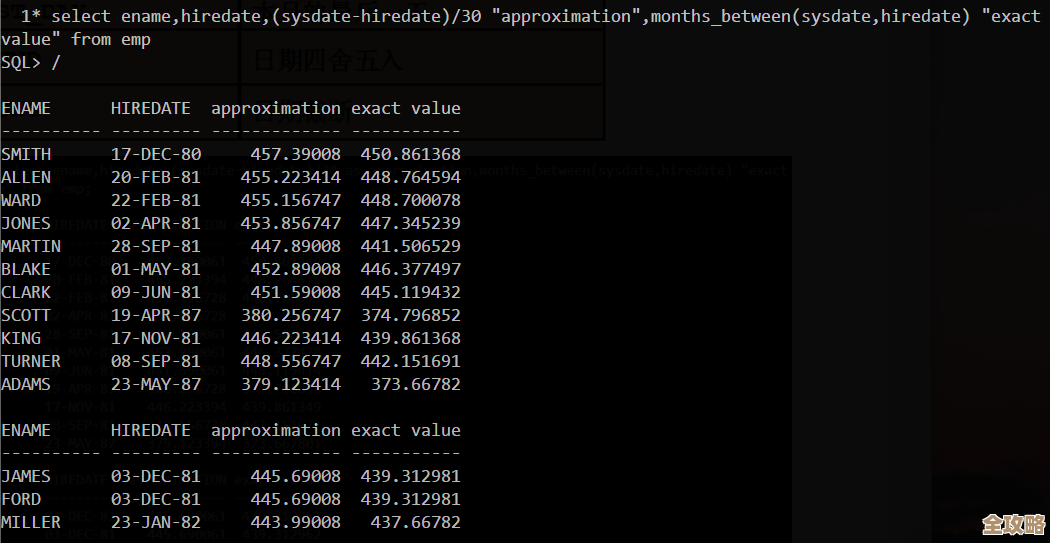Click the SQL> prompt line

(30, 62)
